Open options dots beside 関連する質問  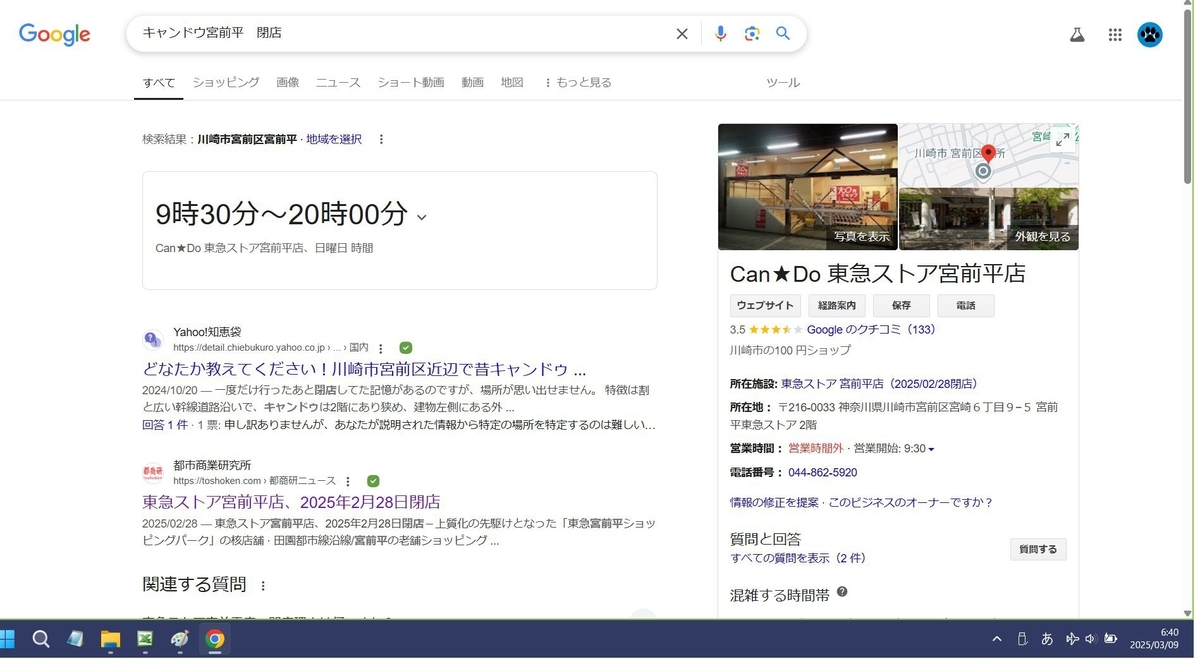click(x=263, y=586)
